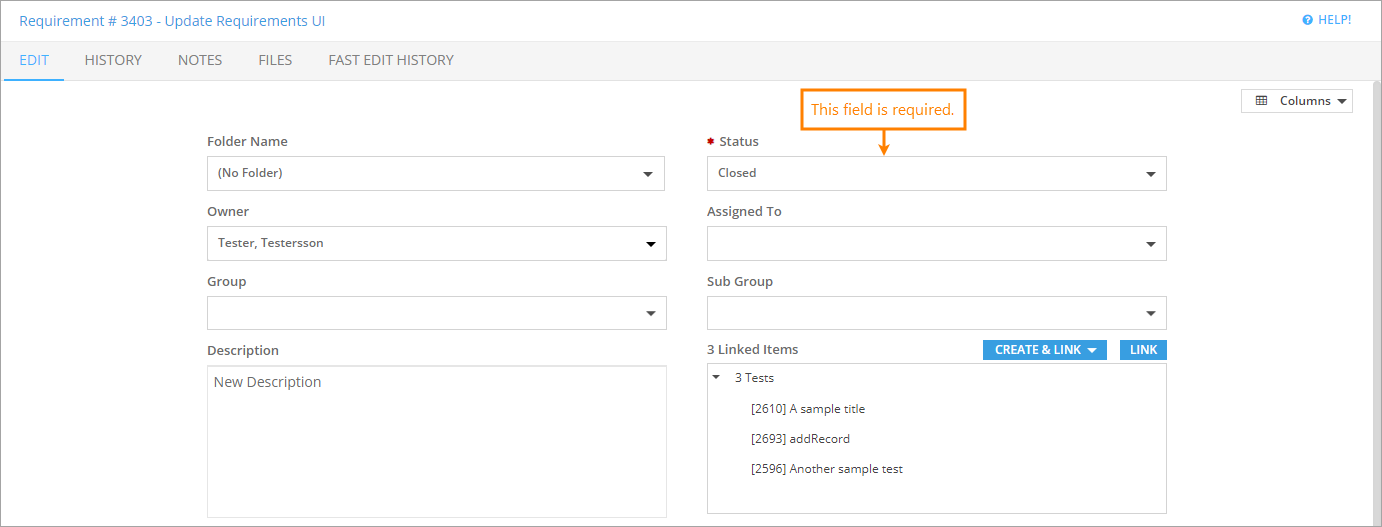Screen dimensions: 1382x527
Task: Select linked test 2693 addRecord
Action: pyautogui.click(x=800, y=439)
